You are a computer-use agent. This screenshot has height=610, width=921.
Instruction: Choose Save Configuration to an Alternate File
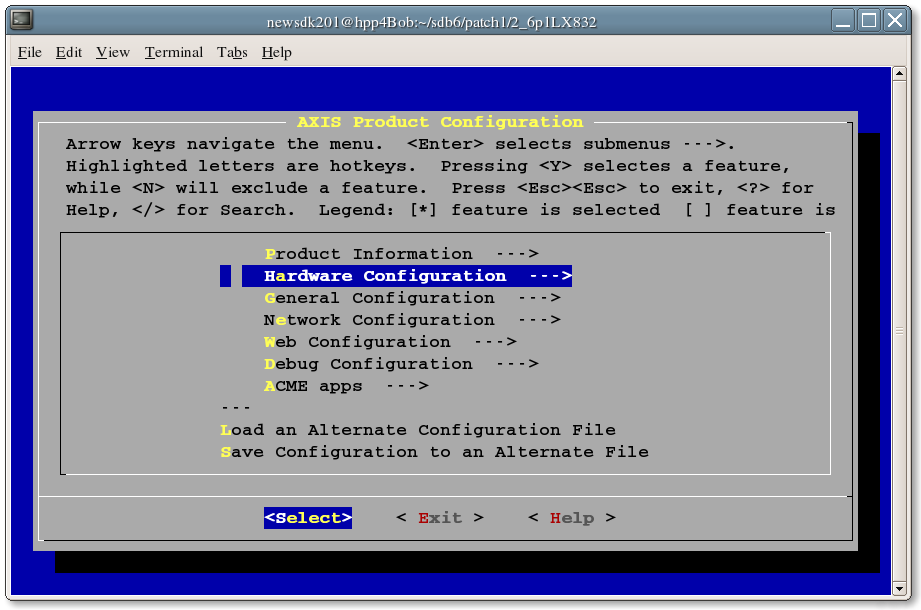(434, 452)
